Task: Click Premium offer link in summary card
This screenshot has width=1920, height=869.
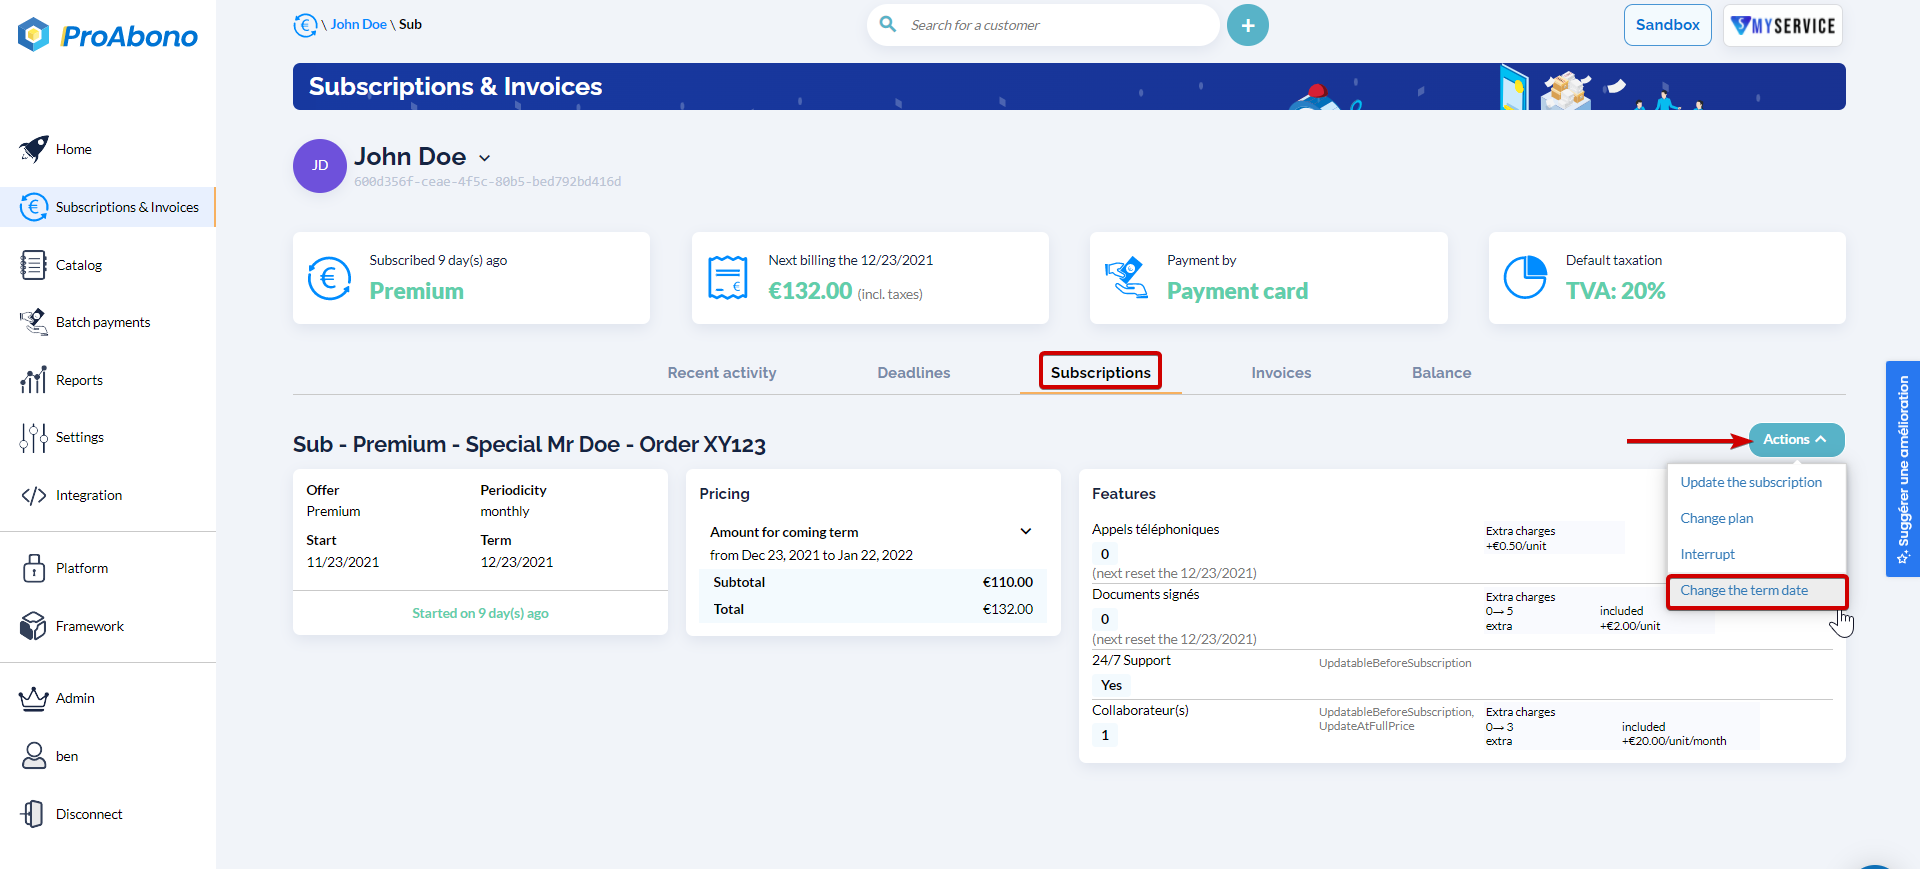Action: (416, 291)
